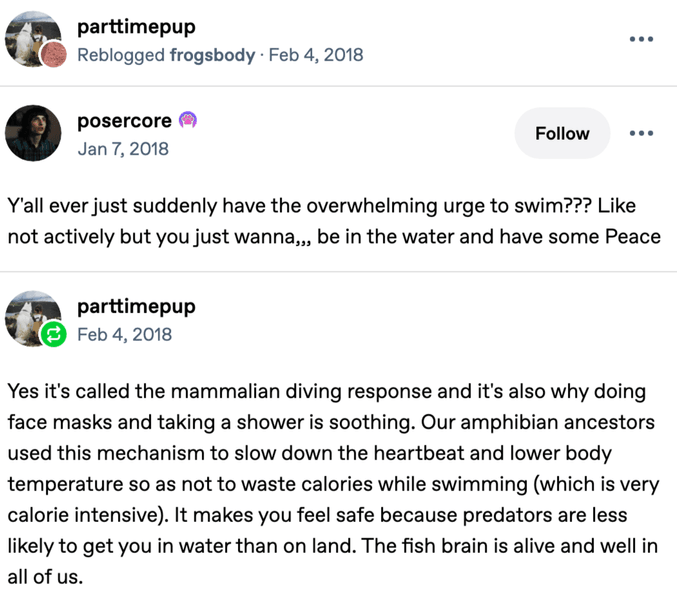Click the Feb 4, 2018 date under the reply's username
This screenshot has width=677, height=600.
[x=124, y=334]
